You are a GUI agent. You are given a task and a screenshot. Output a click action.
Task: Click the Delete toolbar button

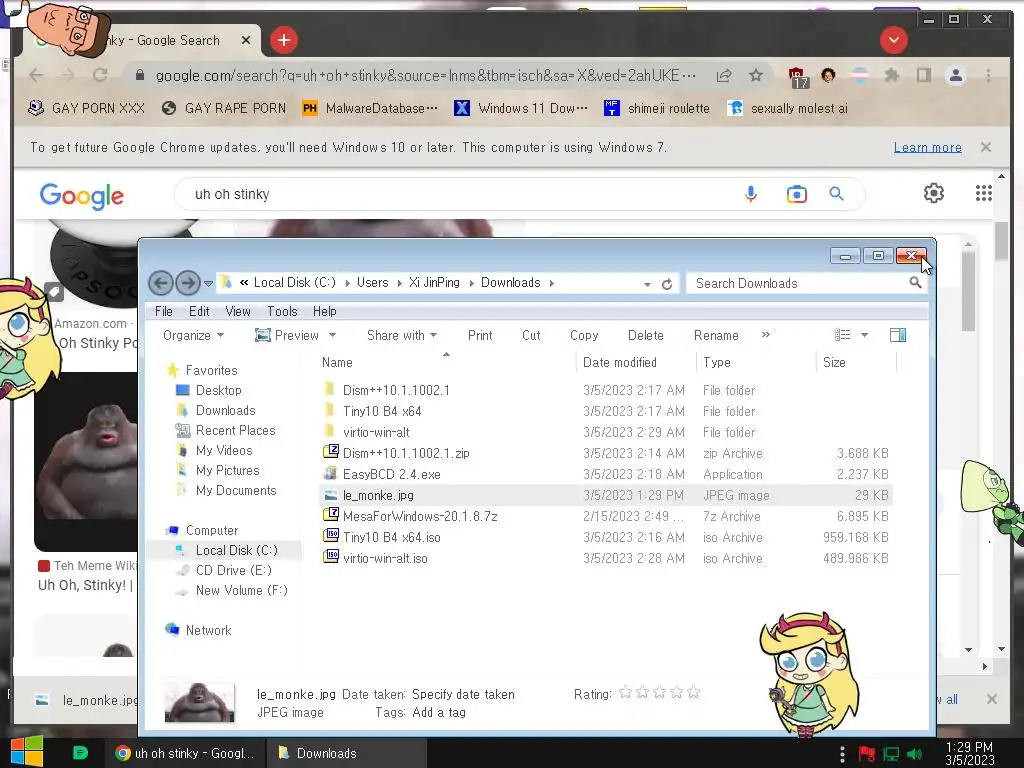[x=646, y=335]
